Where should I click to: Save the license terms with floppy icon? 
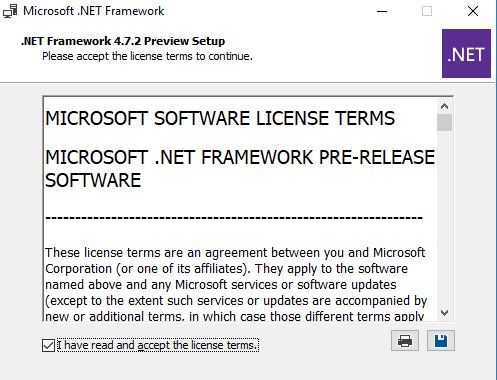441,341
